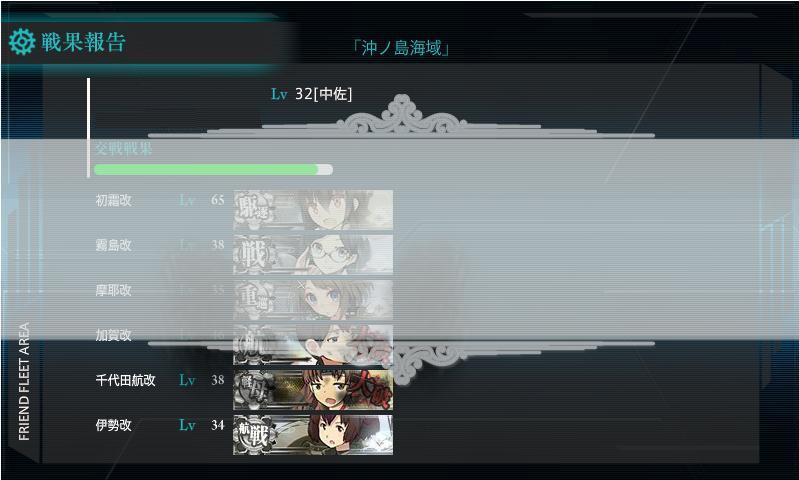Click the 戦 battleship badge on 霧島改
This screenshot has height=480, width=799.
click(253, 254)
